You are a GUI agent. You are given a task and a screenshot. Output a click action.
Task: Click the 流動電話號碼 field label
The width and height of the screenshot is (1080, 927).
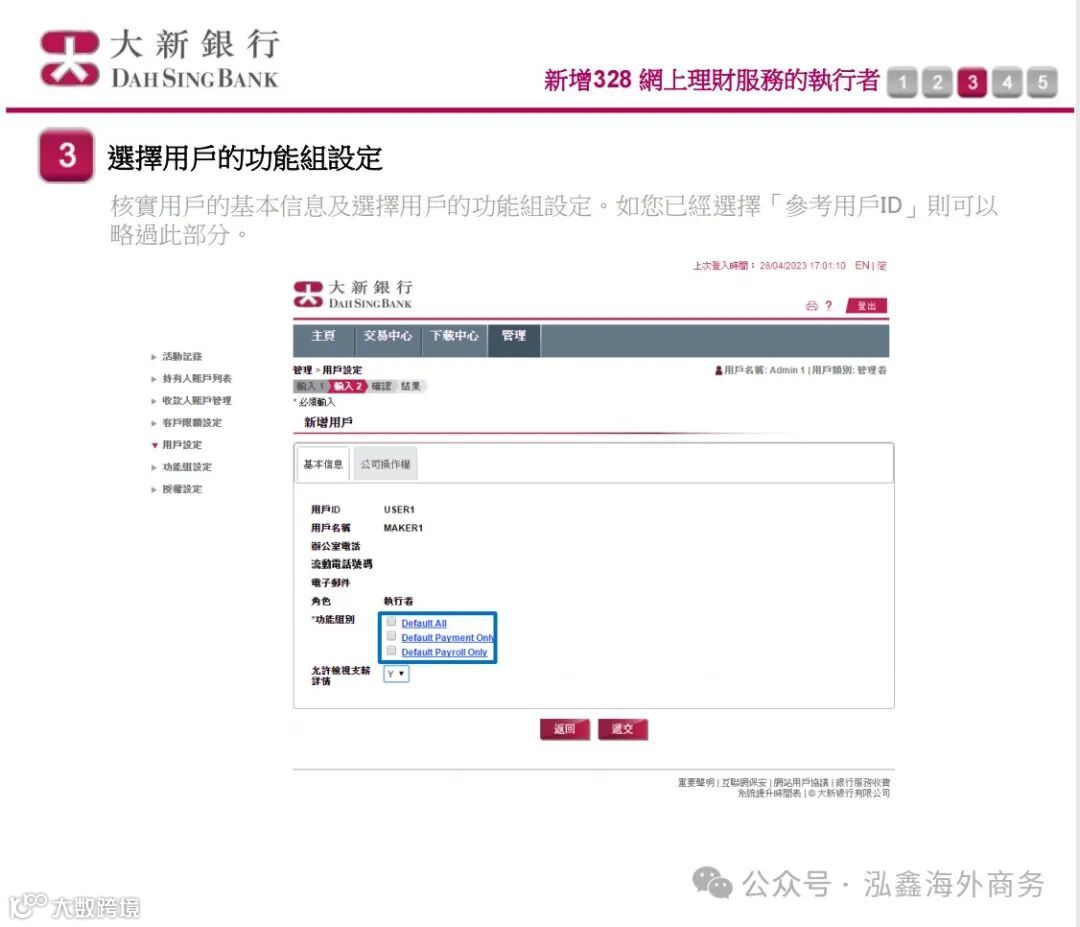342,564
